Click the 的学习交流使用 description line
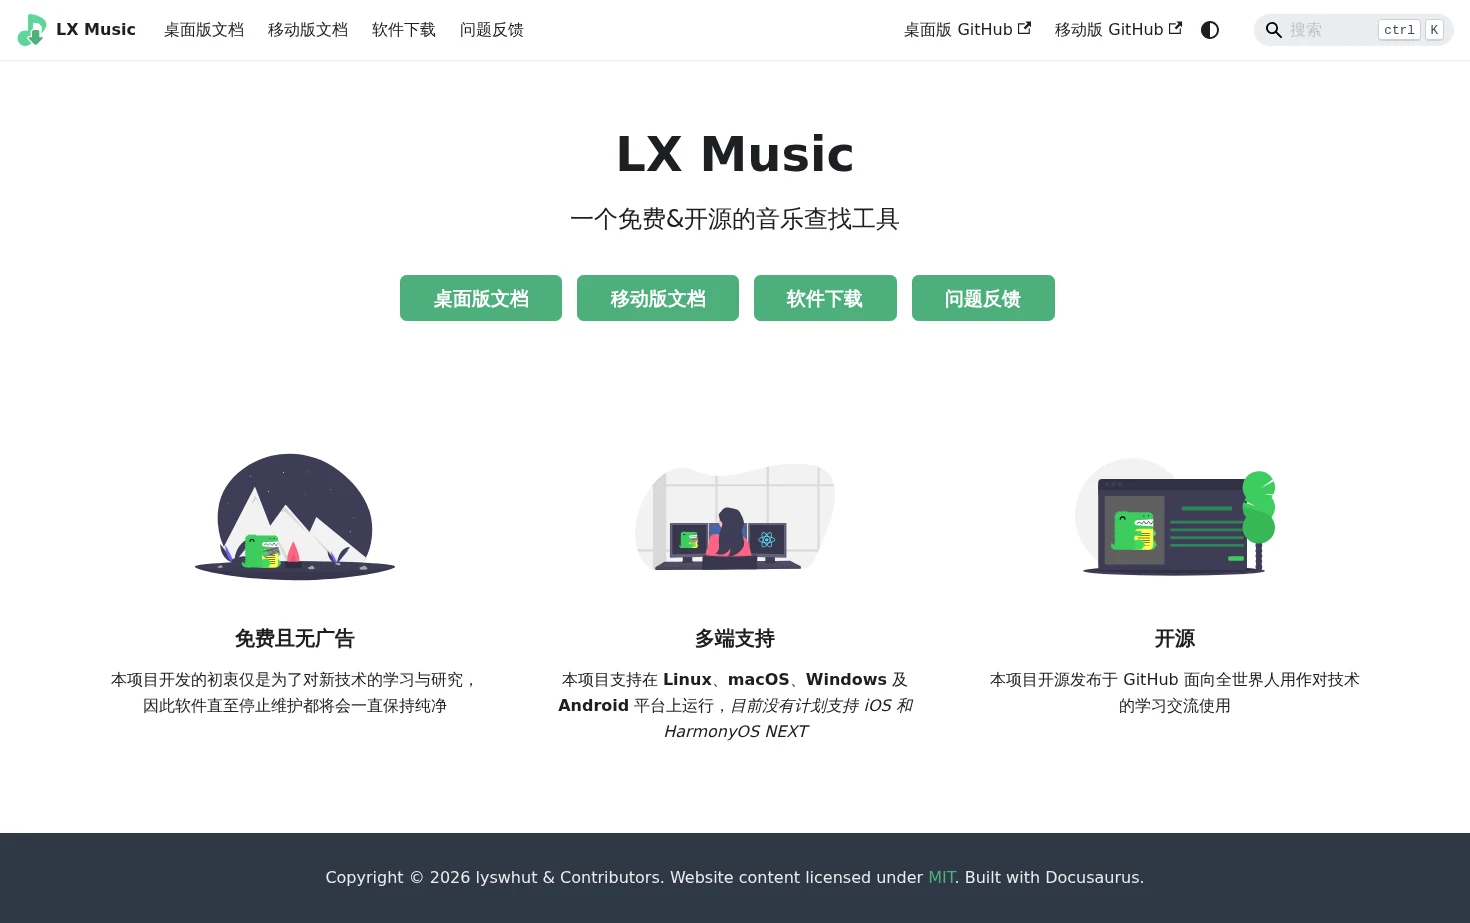Image resolution: width=1470 pixels, height=923 pixels. pyautogui.click(x=1175, y=705)
